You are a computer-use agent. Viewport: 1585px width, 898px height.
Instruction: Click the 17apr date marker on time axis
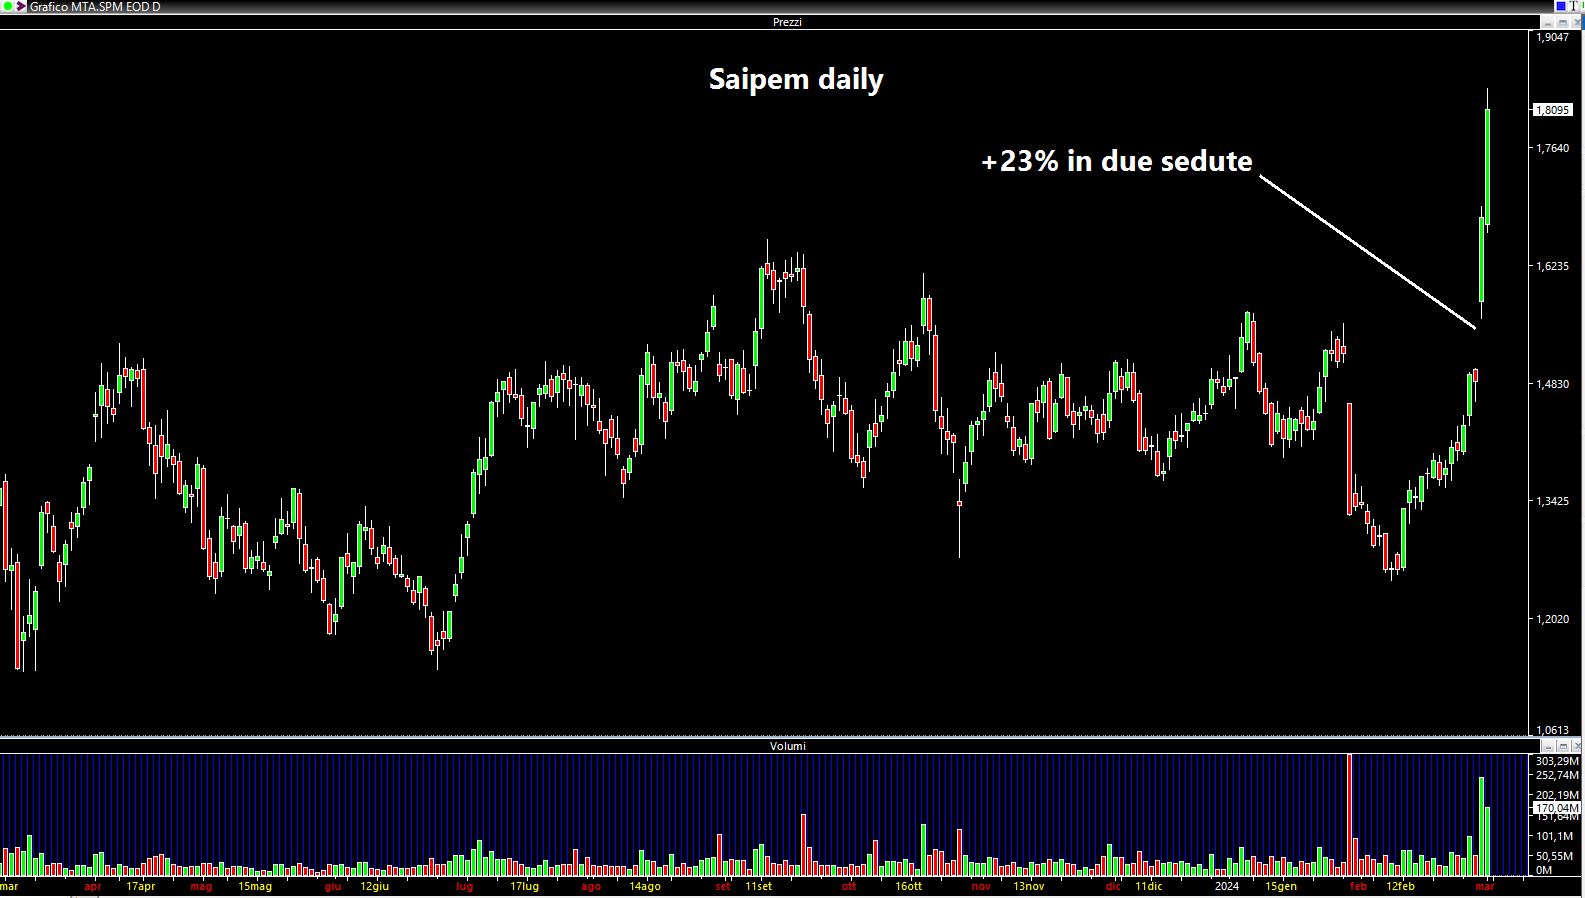click(141, 886)
